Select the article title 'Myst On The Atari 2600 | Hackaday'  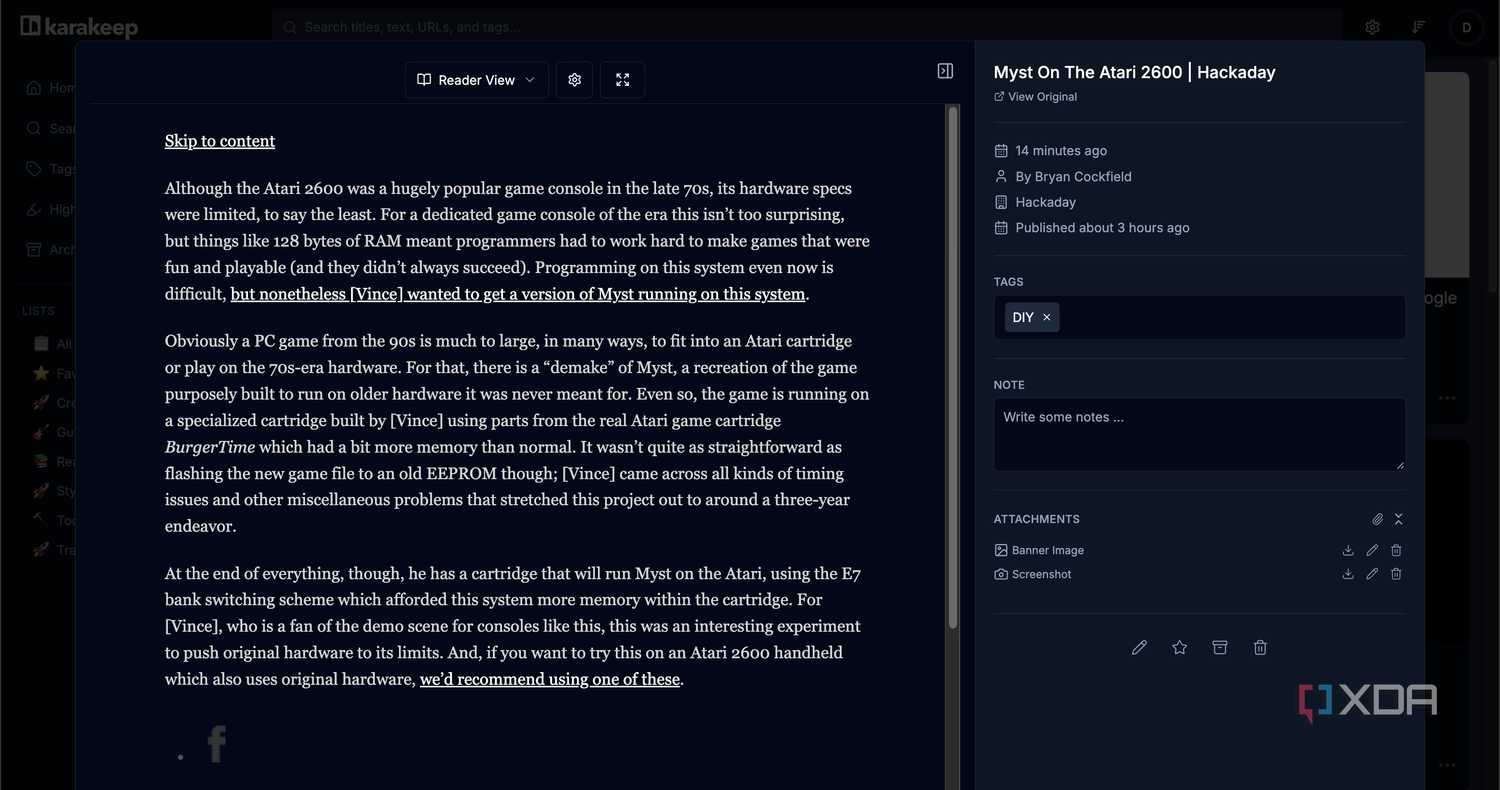tap(1134, 72)
